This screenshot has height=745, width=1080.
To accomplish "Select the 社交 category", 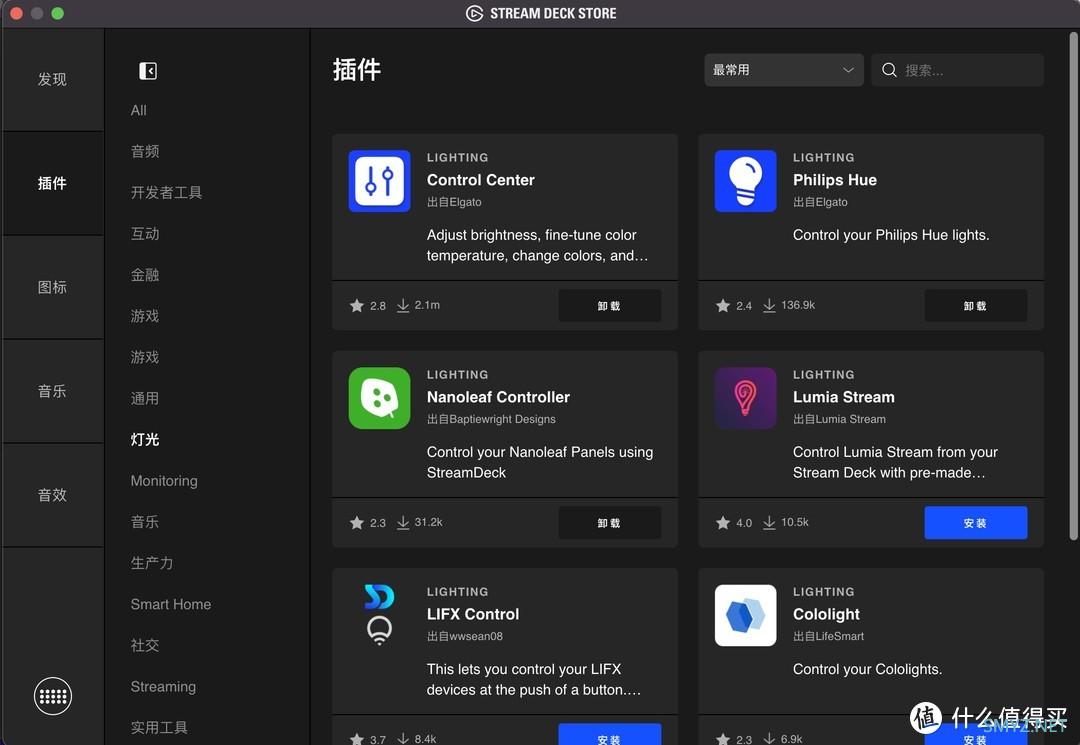I will coord(145,645).
